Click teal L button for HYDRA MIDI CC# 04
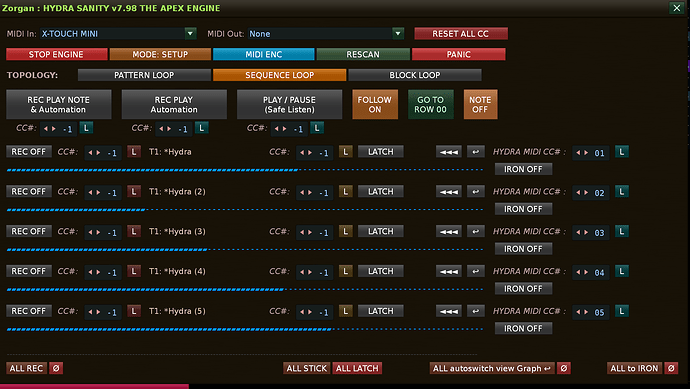690x389 pixels. pos(621,271)
